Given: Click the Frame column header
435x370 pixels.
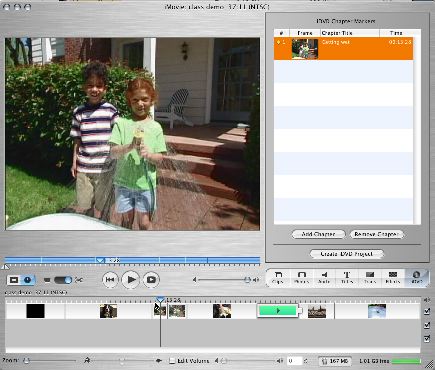Looking at the screenshot, I should [305, 33].
